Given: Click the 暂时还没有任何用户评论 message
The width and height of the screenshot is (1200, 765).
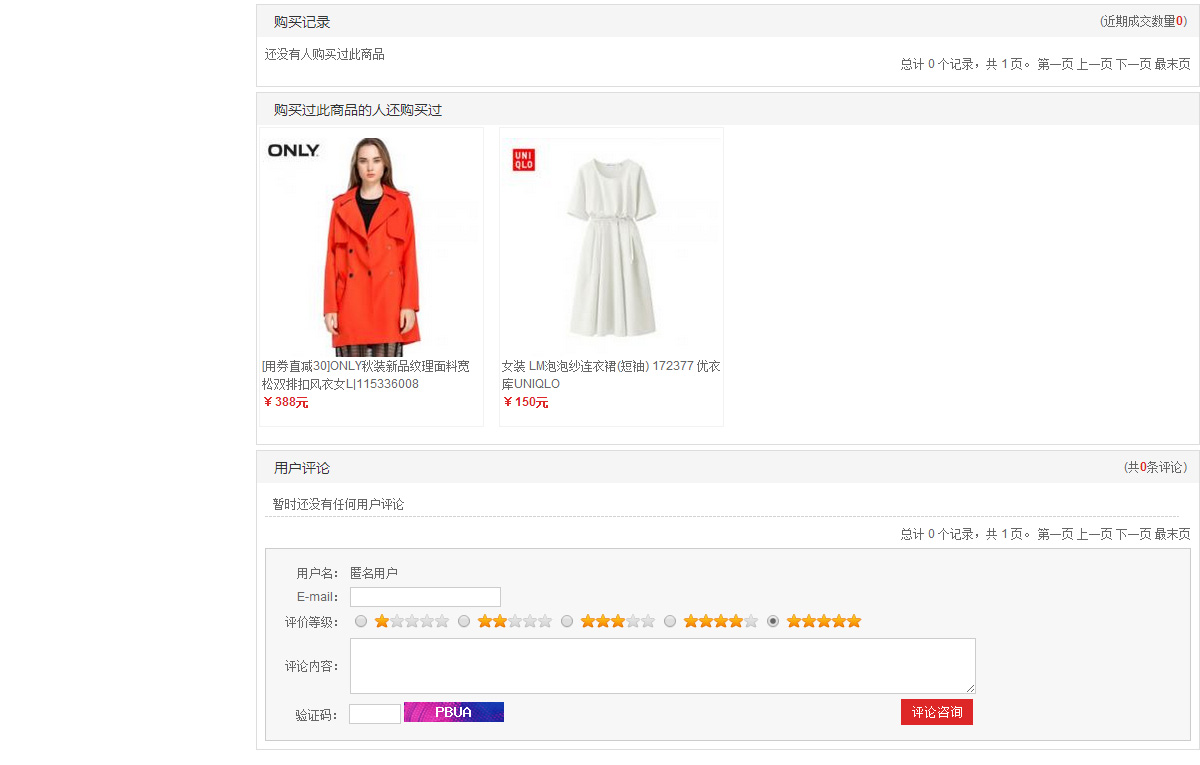Looking at the screenshot, I should pos(339,504).
